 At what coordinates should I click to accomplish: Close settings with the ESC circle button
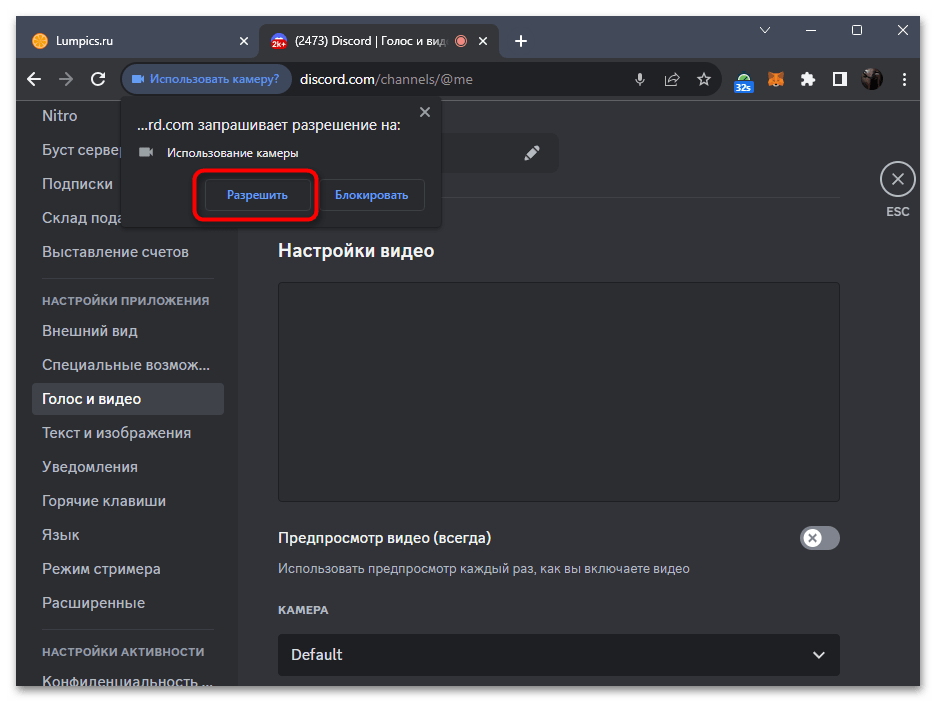click(x=897, y=179)
